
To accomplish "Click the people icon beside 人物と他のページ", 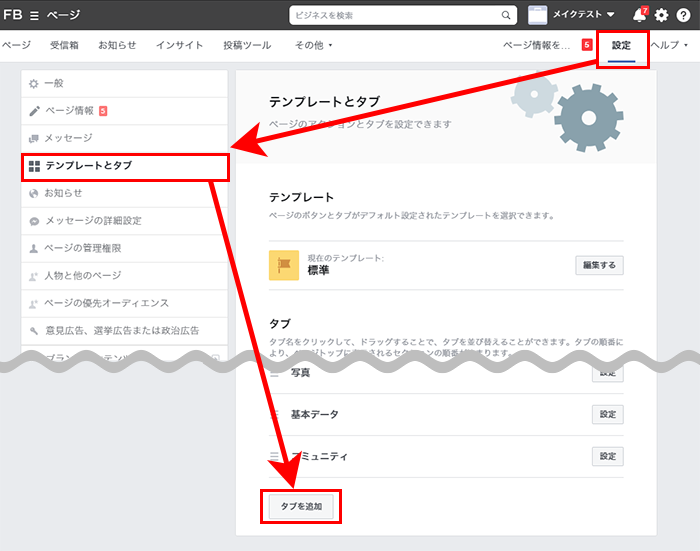I will [x=33, y=277].
